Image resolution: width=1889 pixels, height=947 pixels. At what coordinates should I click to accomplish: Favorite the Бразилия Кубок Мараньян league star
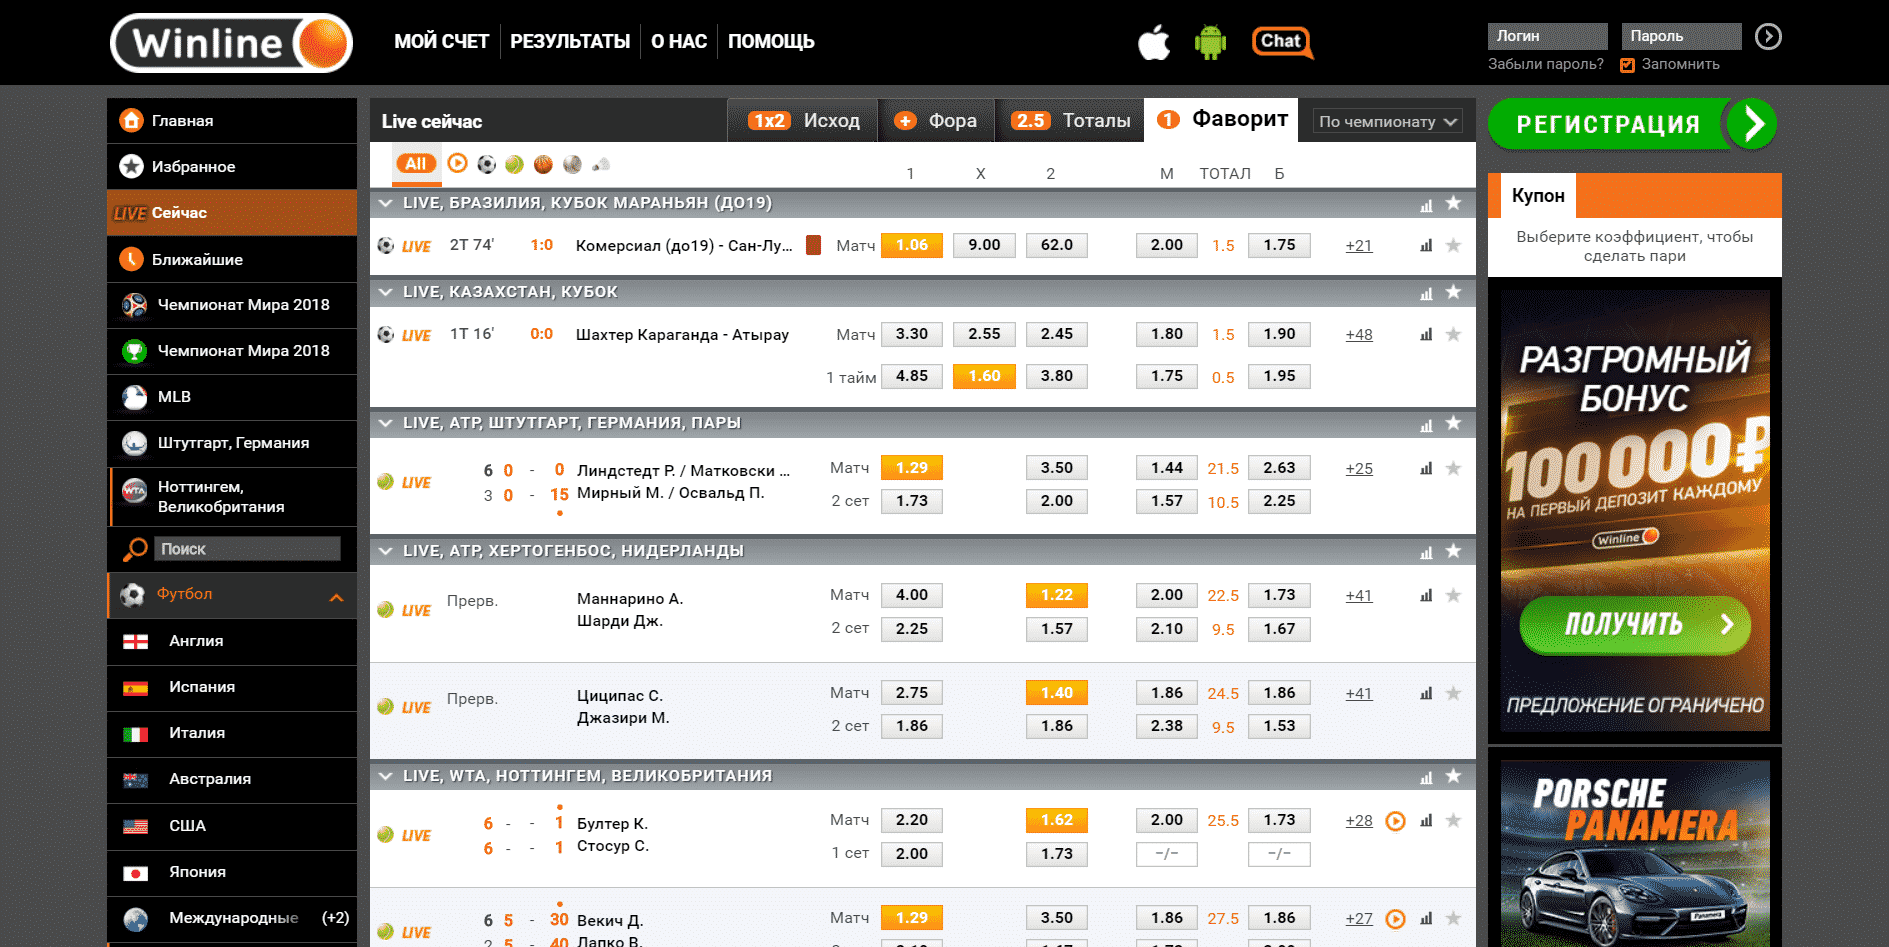(1453, 203)
